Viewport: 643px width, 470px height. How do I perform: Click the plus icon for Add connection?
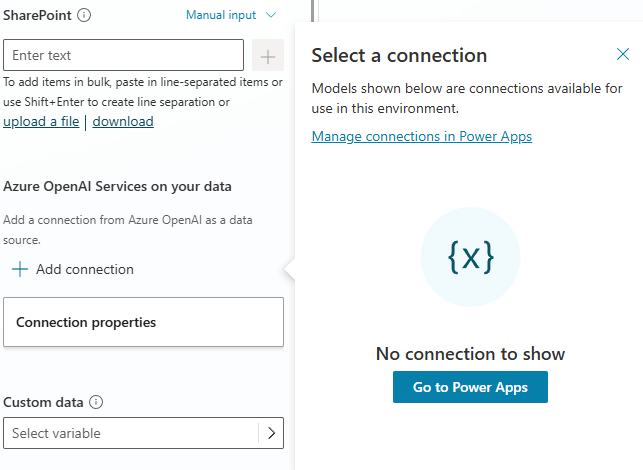tap(20, 269)
